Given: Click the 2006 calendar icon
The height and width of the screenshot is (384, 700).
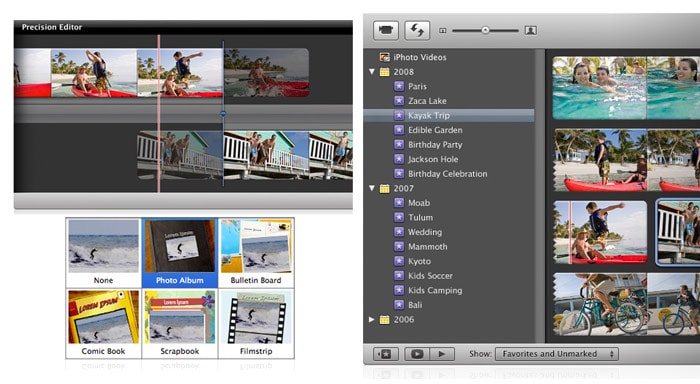Looking at the screenshot, I should [384, 320].
